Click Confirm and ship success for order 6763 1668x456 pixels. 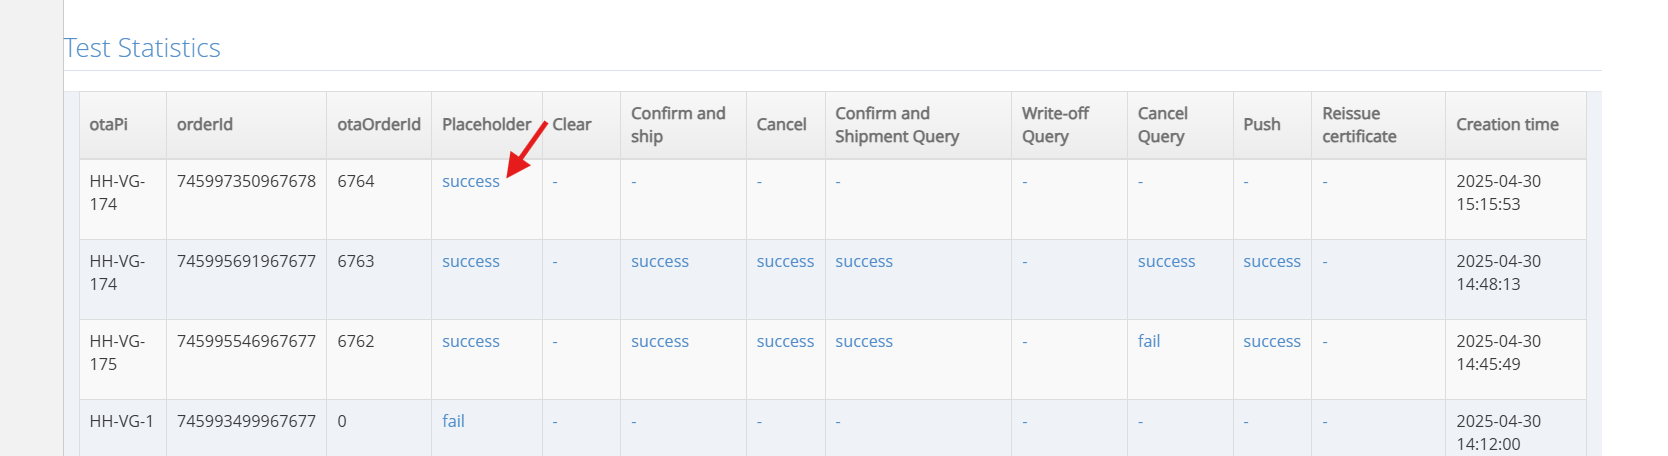point(659,262)
